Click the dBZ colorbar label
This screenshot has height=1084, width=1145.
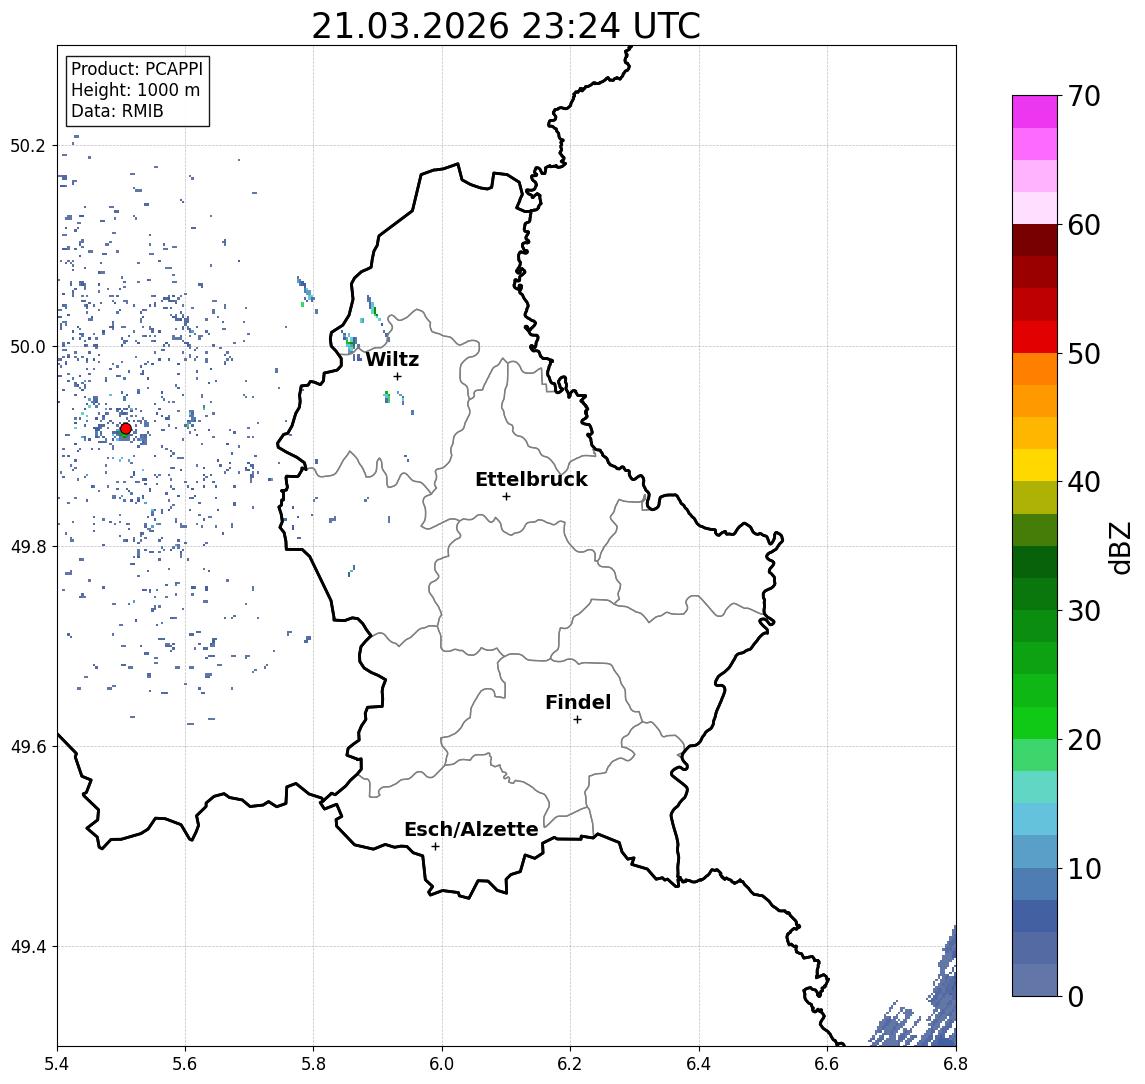tap(1119, 548)
